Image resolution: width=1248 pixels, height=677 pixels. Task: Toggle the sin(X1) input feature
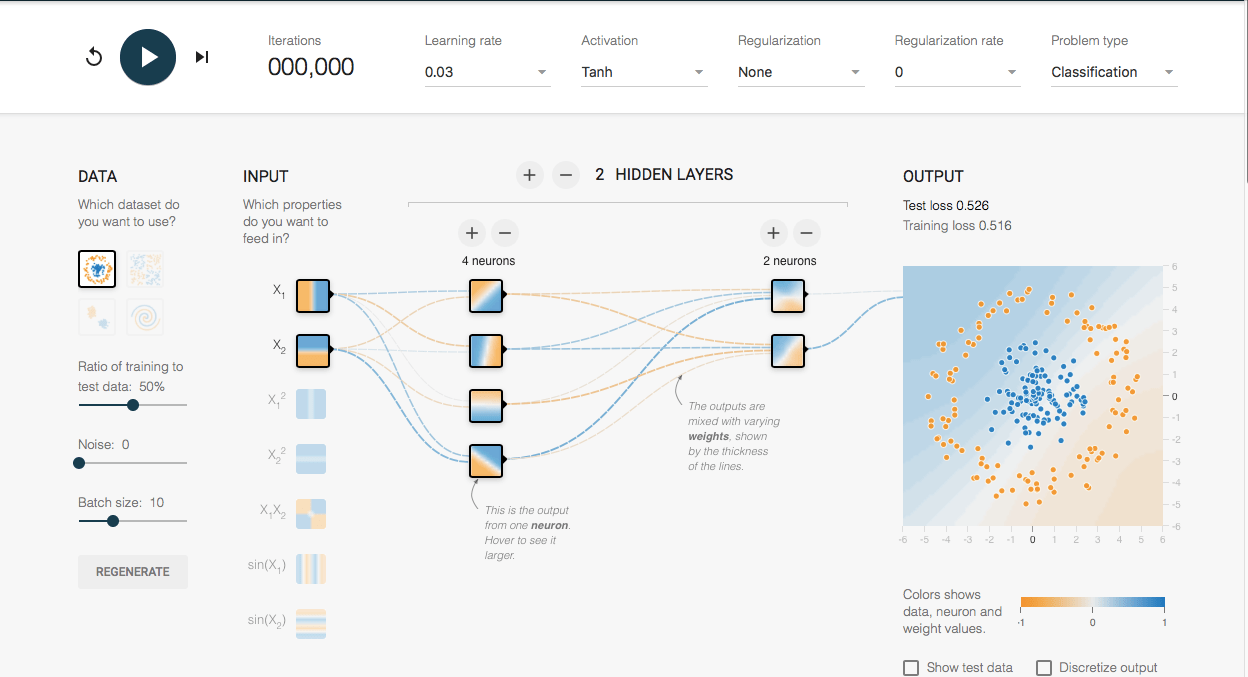coord(311,568)
